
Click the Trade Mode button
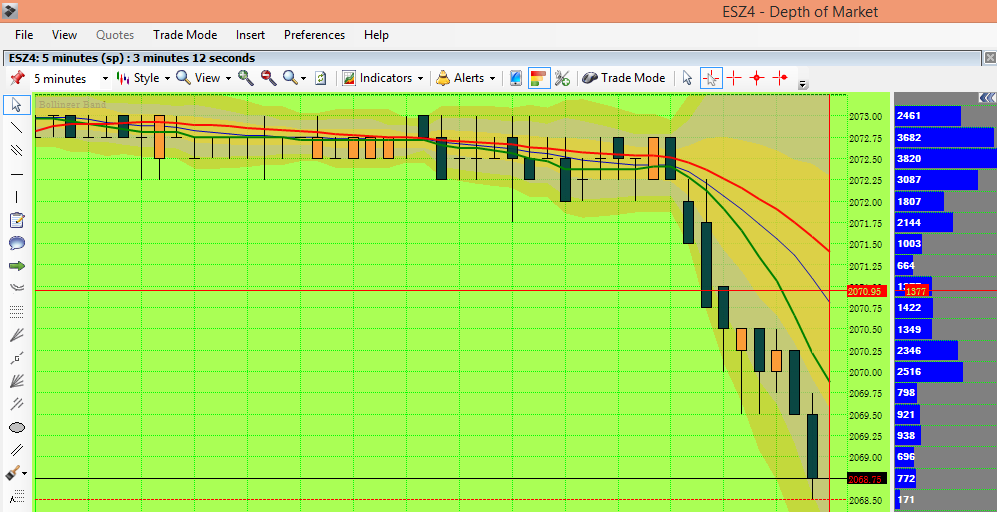(624, 78)
